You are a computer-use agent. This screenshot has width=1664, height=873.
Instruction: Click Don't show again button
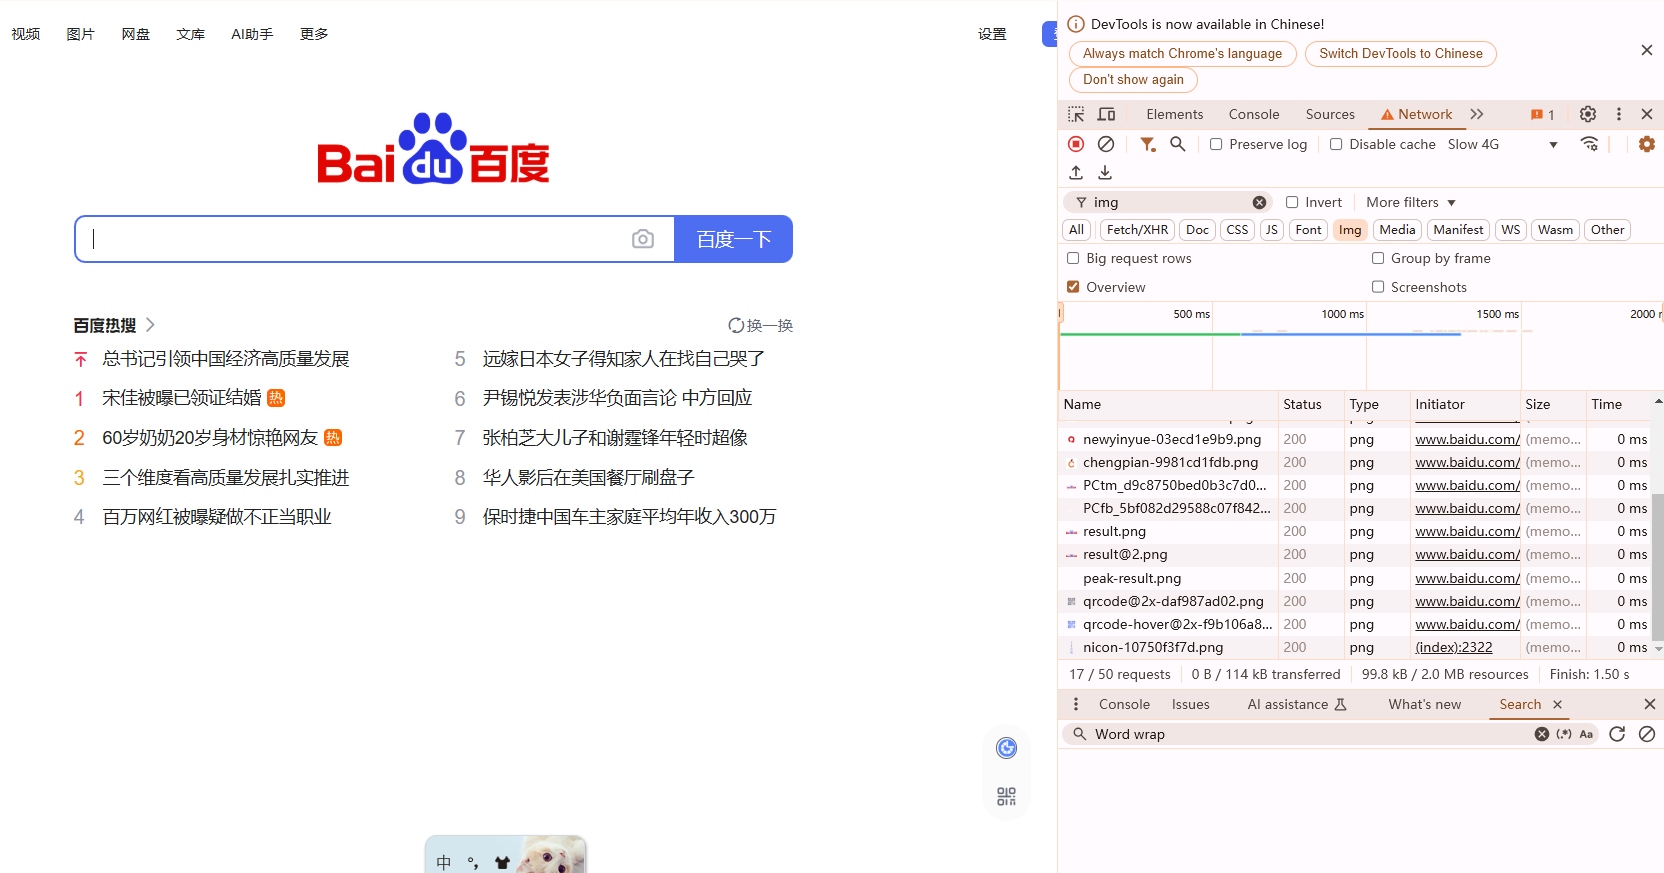tap(1133, 80)
